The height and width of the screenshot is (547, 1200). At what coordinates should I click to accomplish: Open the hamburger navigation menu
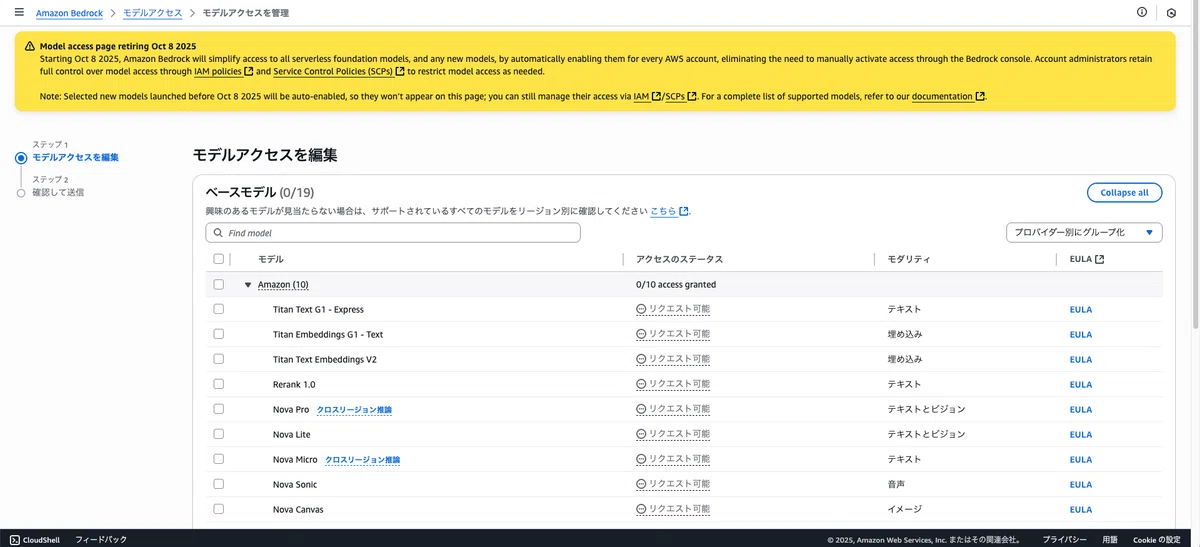click(19, 12)
